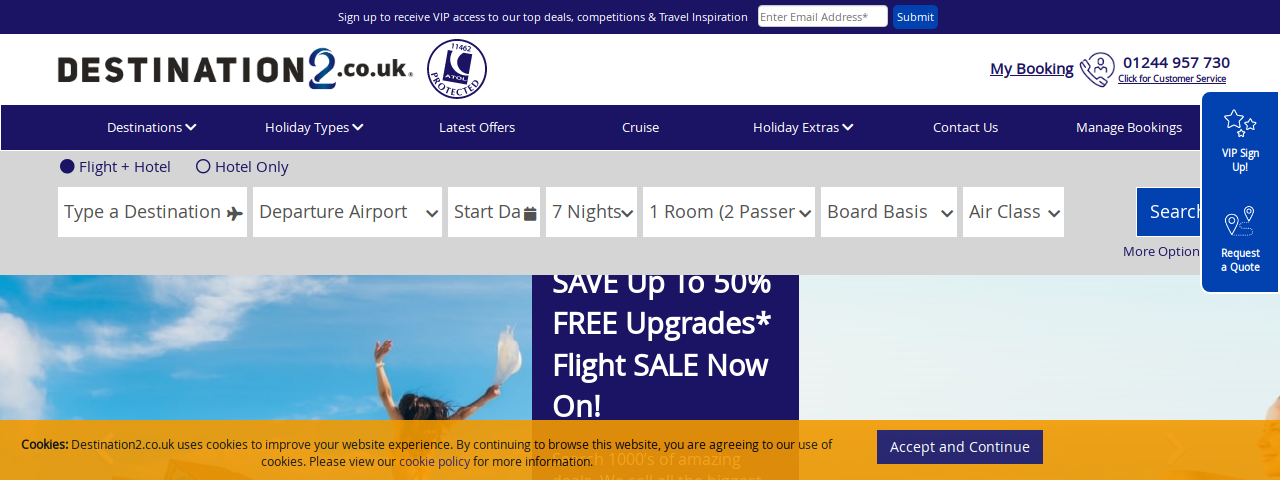Image resolution: width=1280 pixels, height=480 pixels.
Task: Click the ATOL Protected badge icon
Action: pyautogui.click(x=457, y=69)
